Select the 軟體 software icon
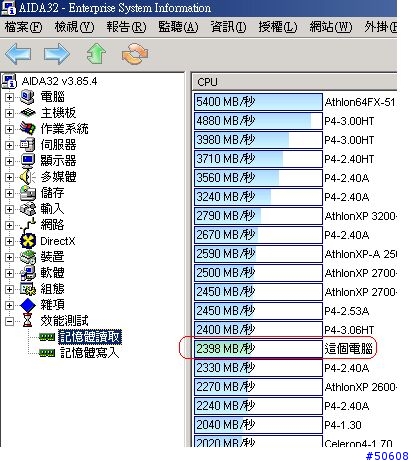Viewport: 411px width, 464px height. (28, 273)
